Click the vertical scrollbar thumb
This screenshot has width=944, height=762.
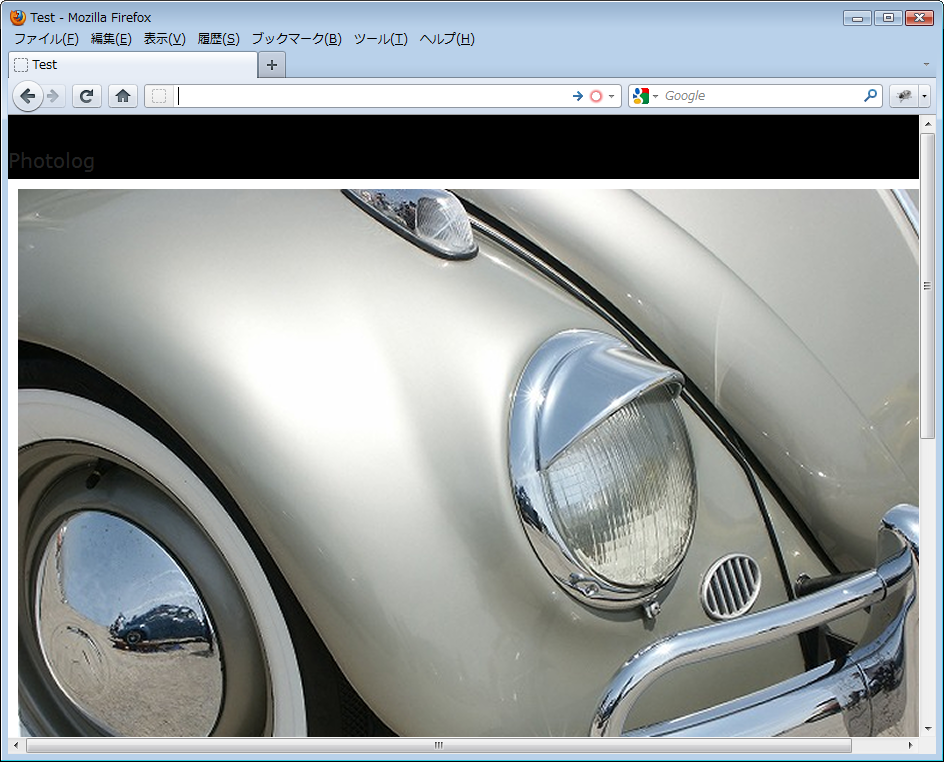[927, 285]
